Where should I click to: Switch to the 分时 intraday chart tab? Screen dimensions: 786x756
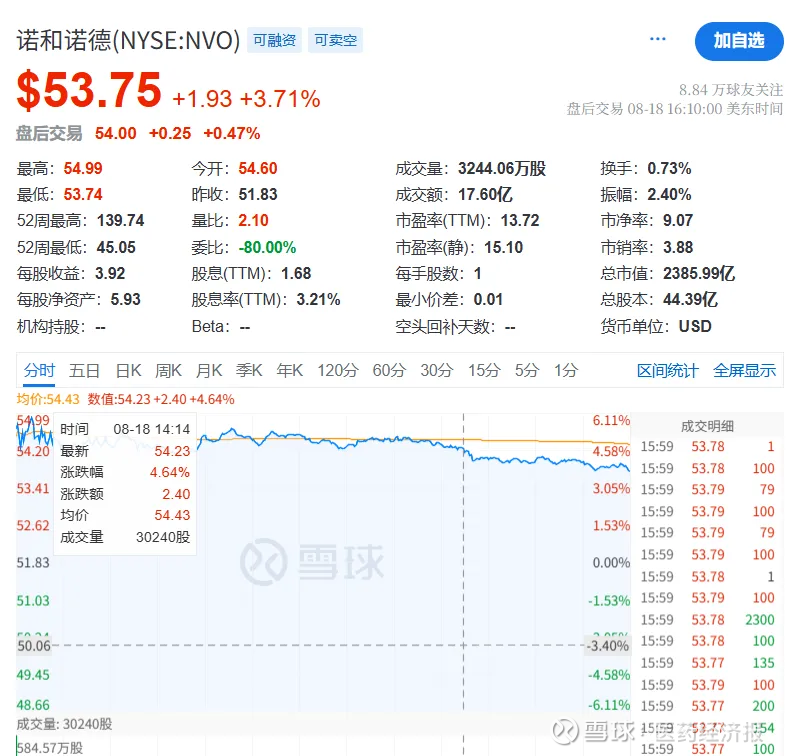[40, 371]
